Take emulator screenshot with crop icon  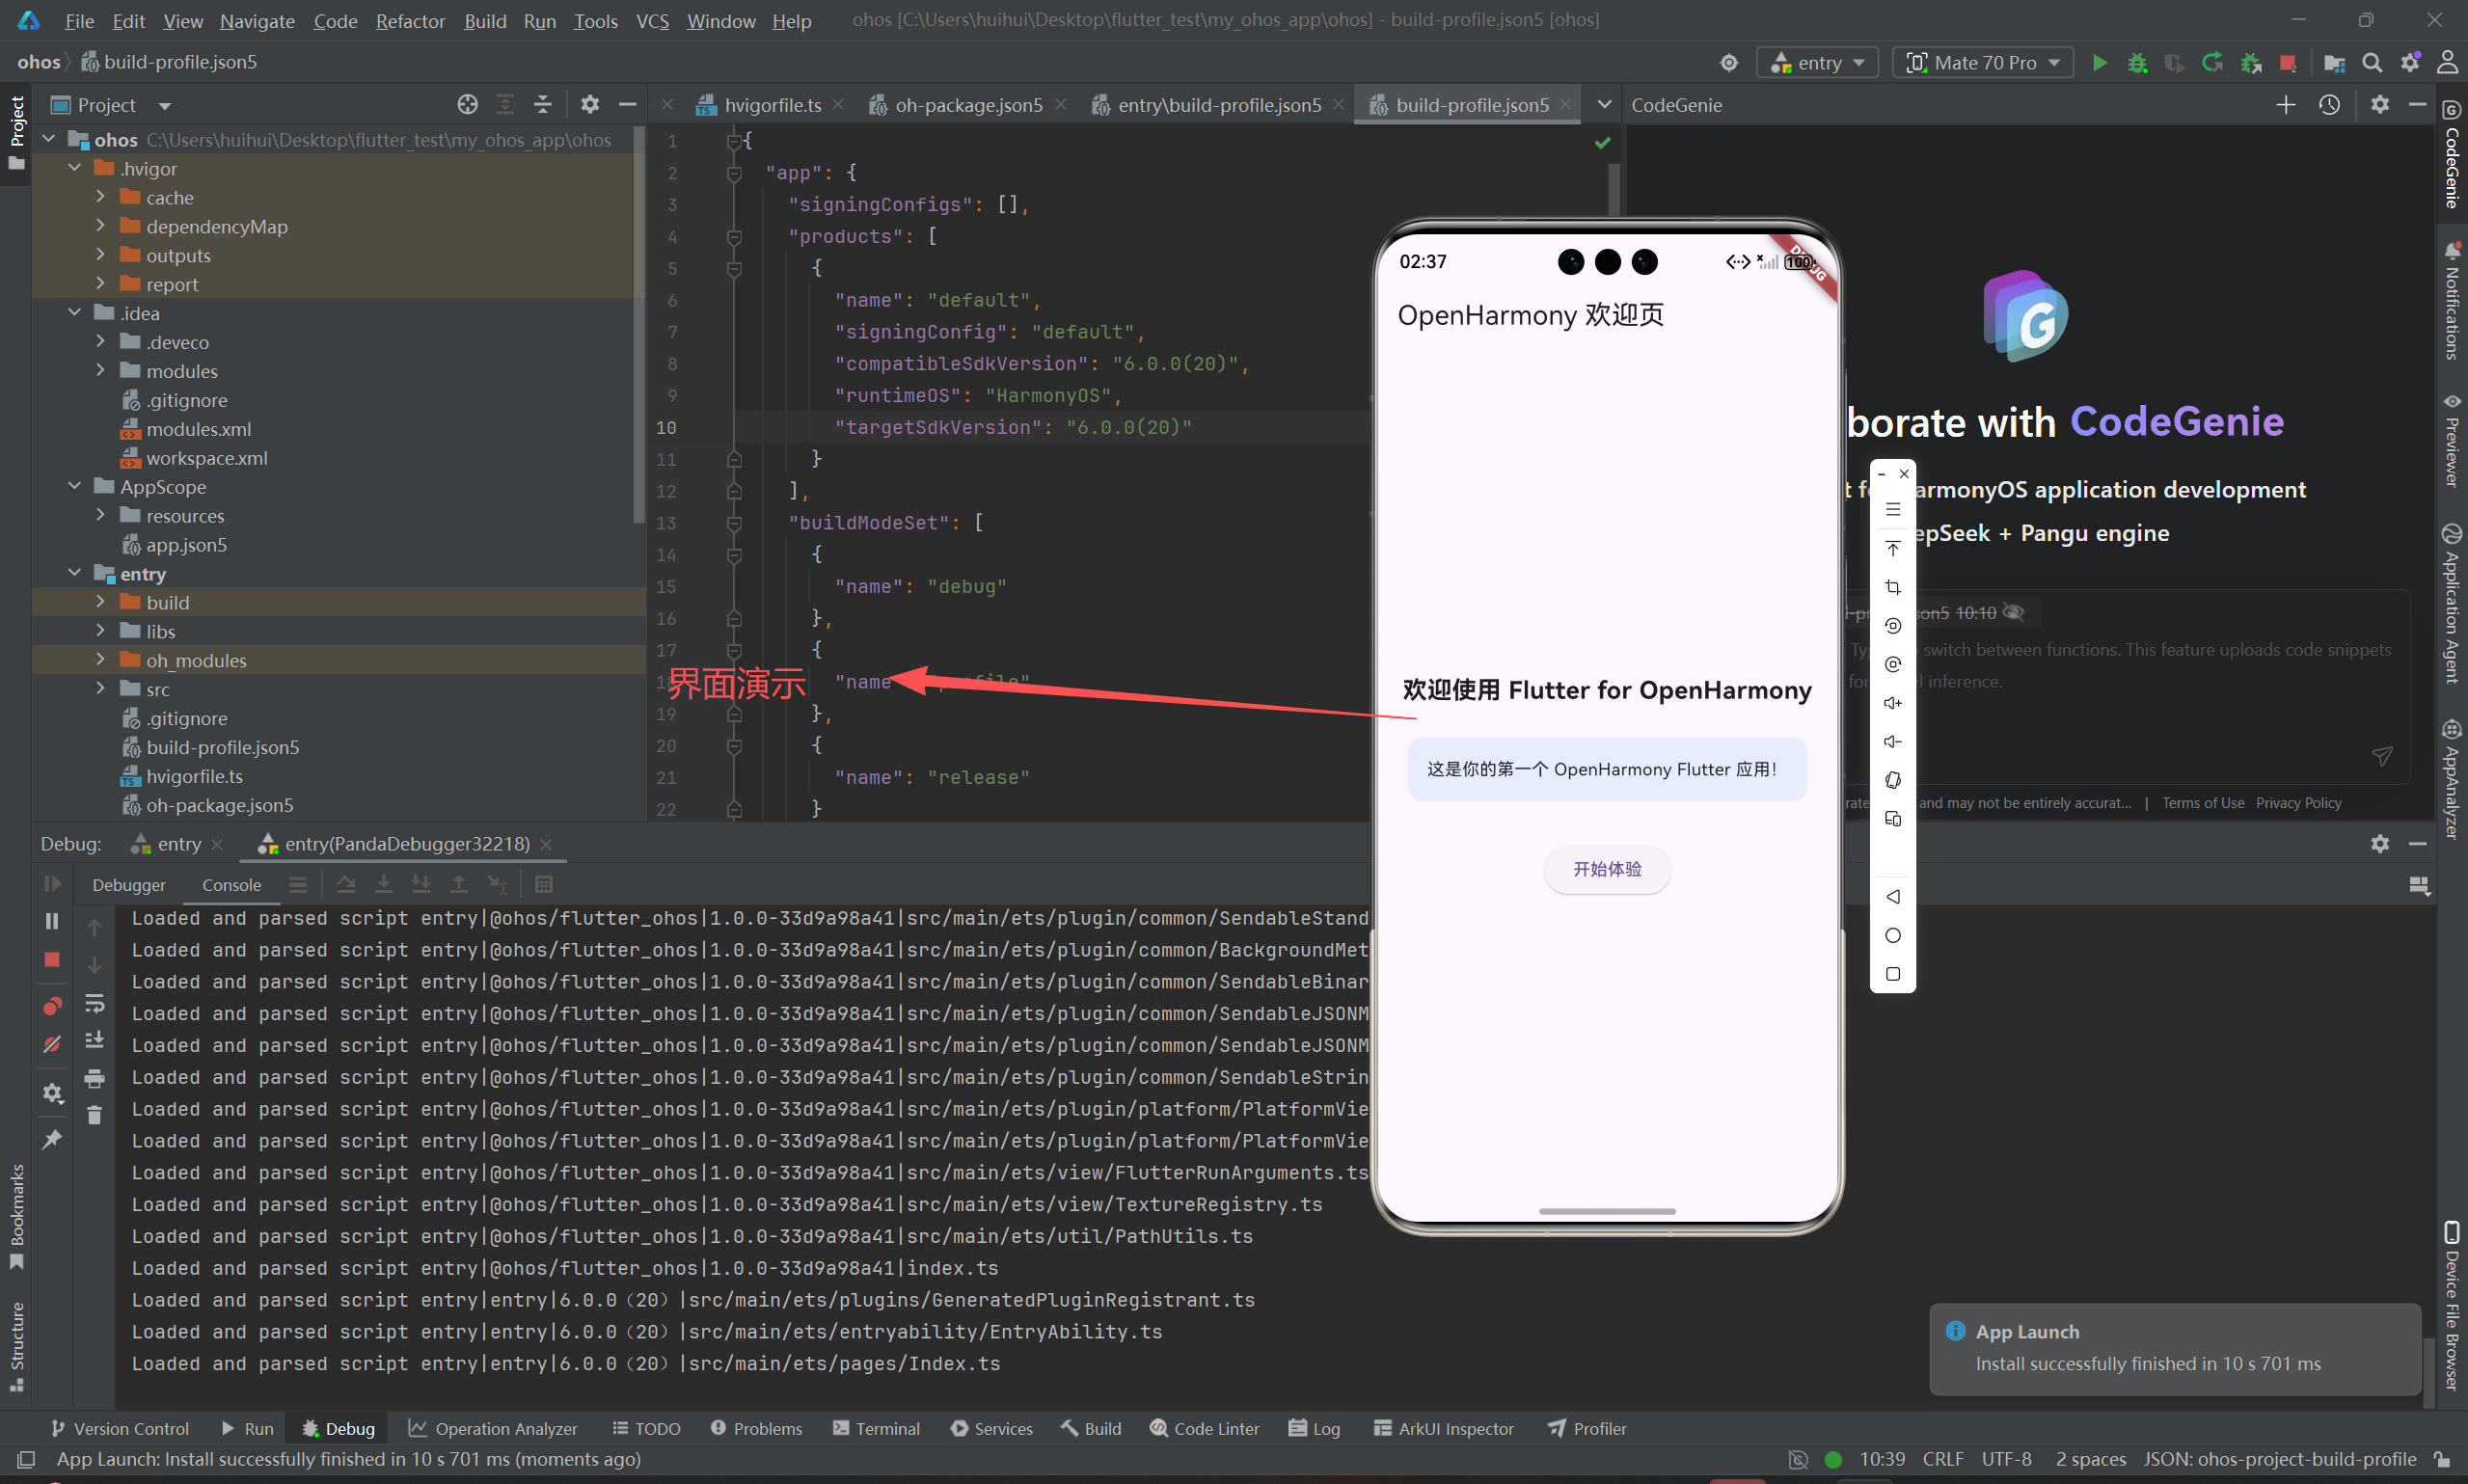click(1892, 587)
